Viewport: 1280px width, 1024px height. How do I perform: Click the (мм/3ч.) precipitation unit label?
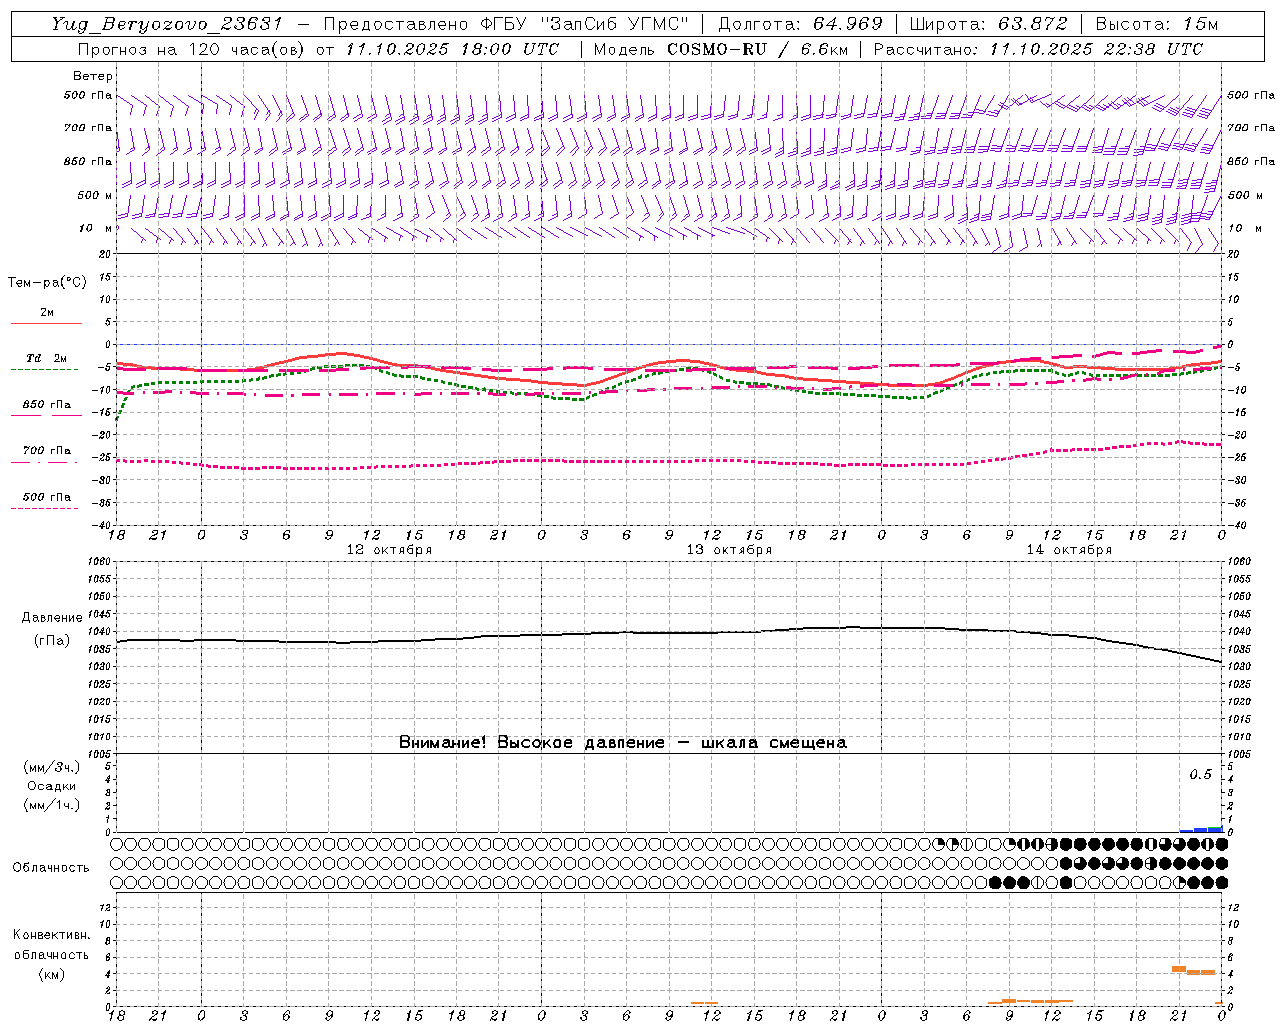click(52, 767)
